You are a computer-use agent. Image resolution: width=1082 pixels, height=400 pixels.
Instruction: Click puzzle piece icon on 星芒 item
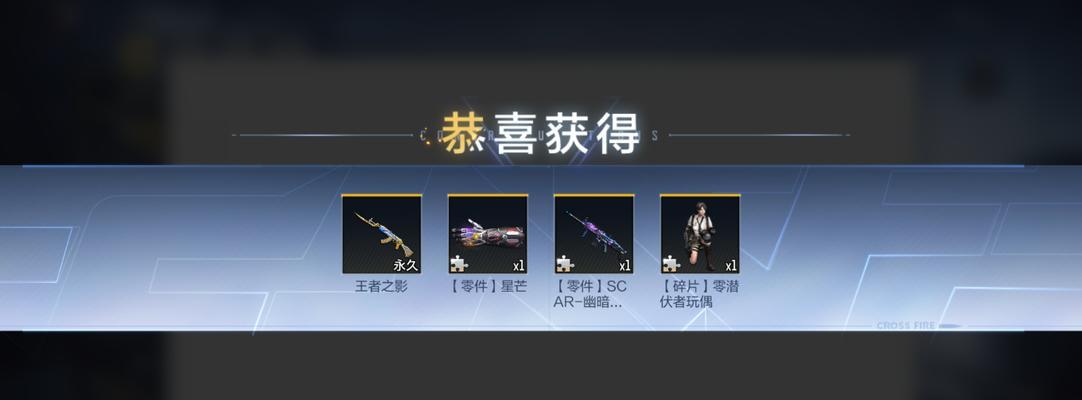[460, 263]
